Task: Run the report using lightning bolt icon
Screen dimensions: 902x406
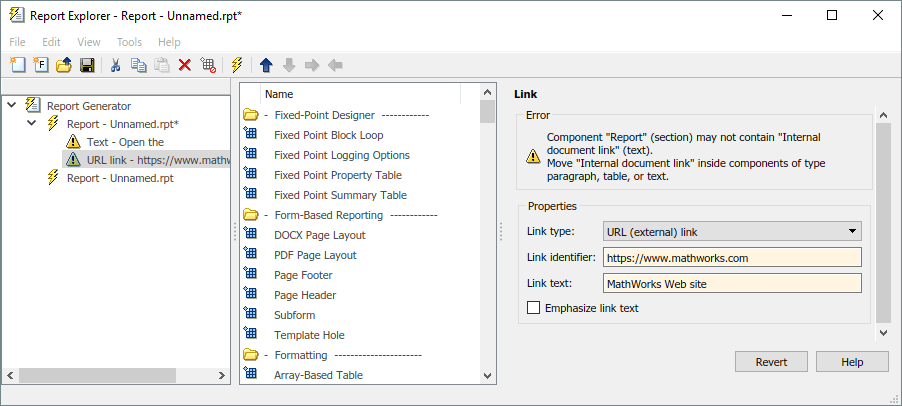Action: point(237,65)
